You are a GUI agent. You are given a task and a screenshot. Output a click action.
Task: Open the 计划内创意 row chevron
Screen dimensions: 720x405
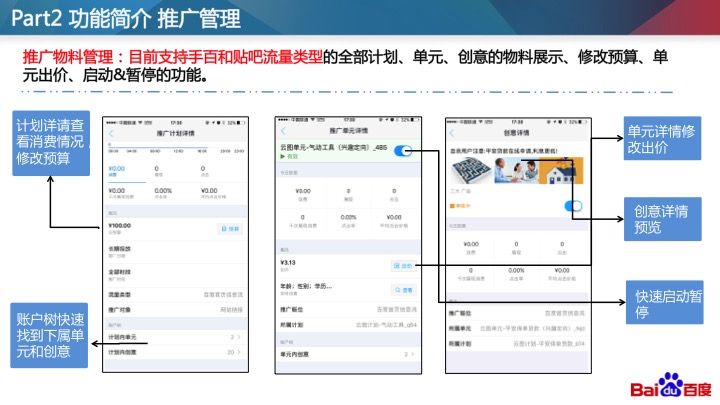point(238,352)
